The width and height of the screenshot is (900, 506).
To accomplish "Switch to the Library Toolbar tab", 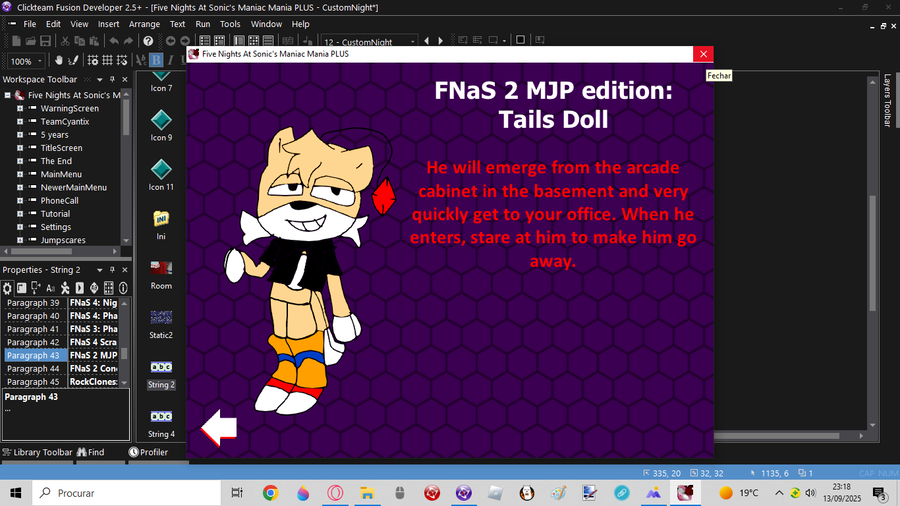I will pos(37,453).
